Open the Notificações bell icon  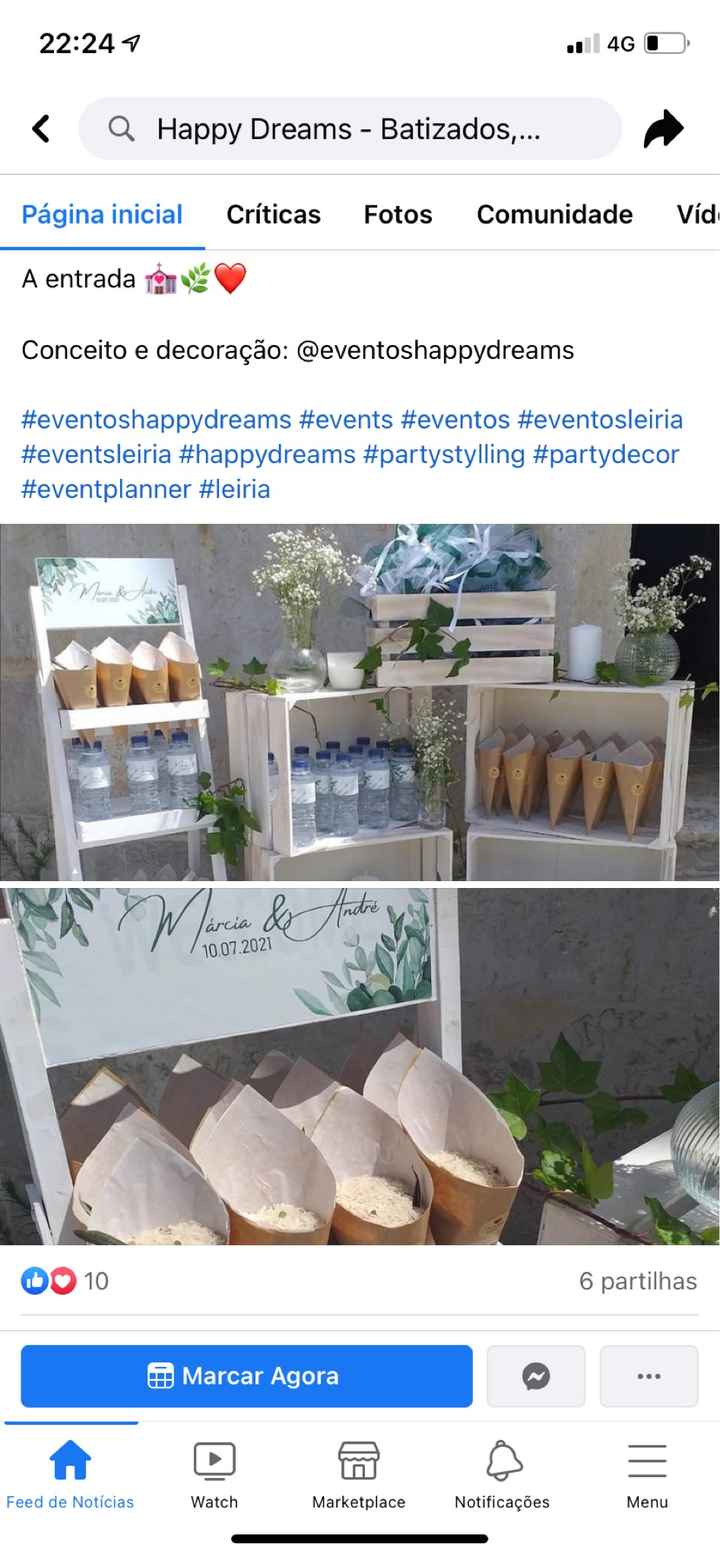point(503,1462)
